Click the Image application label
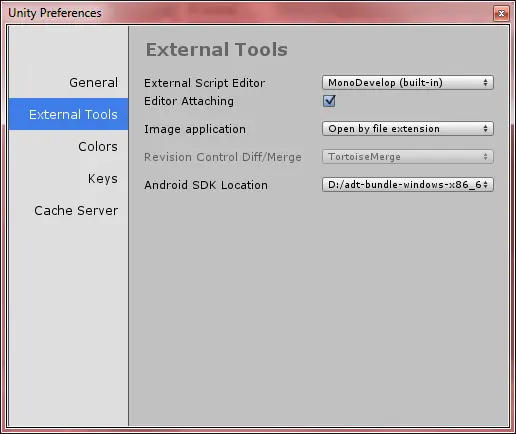This screenshot has height=434, width=516. (x=195, y=129)
